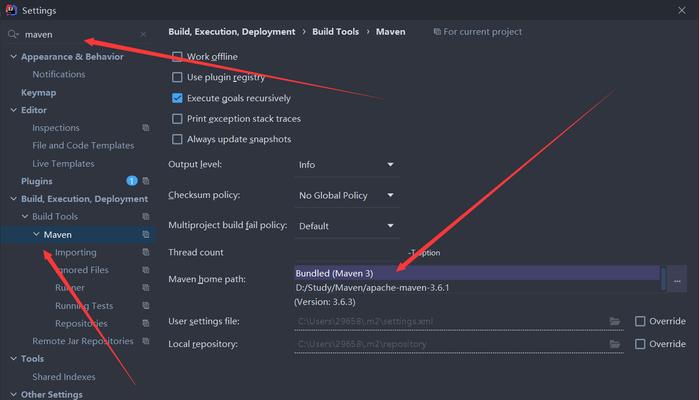This screenshot has height=400, width=699.
Task: Open the Checksum policy dropdown
Action: [346, 195]
